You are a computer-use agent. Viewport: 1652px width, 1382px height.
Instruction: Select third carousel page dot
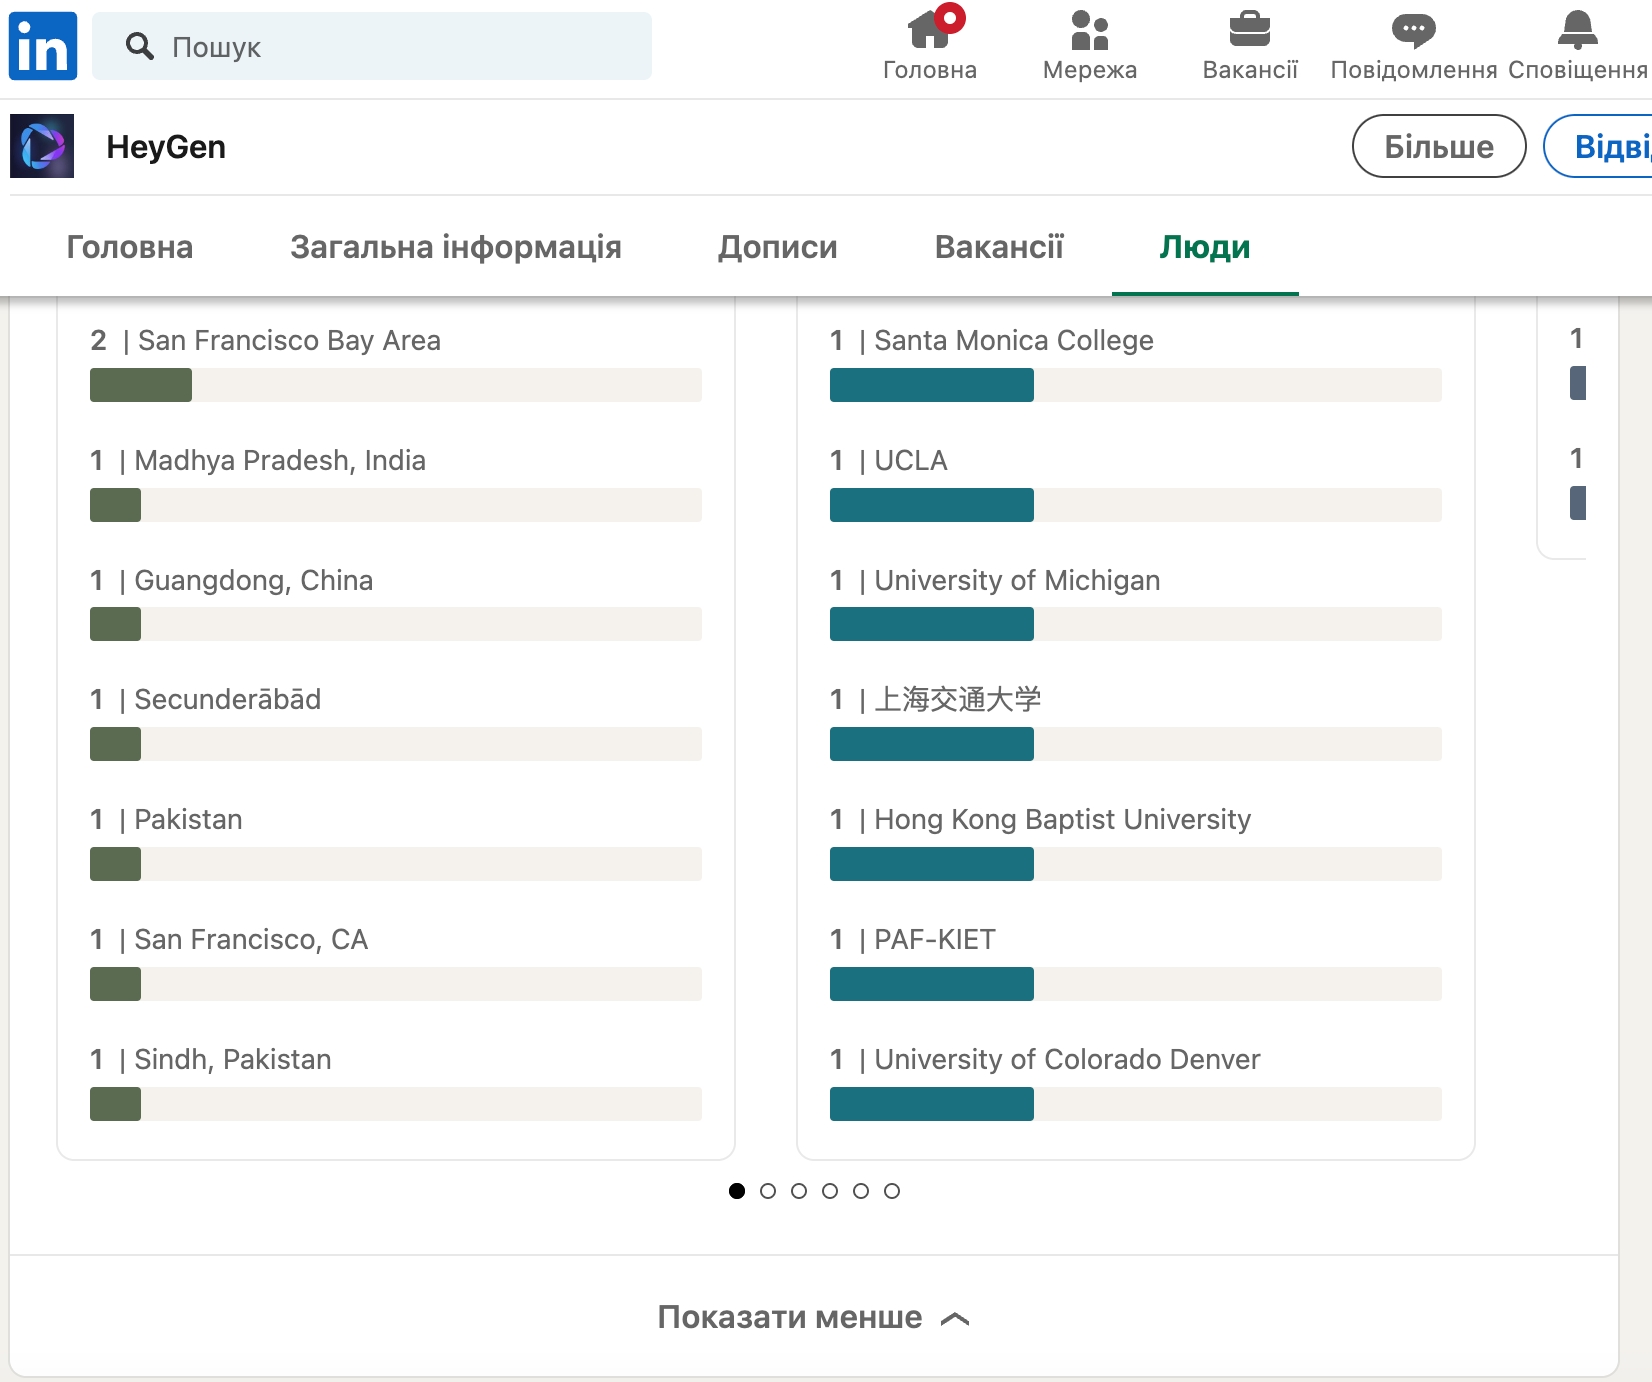point(799,1191)
